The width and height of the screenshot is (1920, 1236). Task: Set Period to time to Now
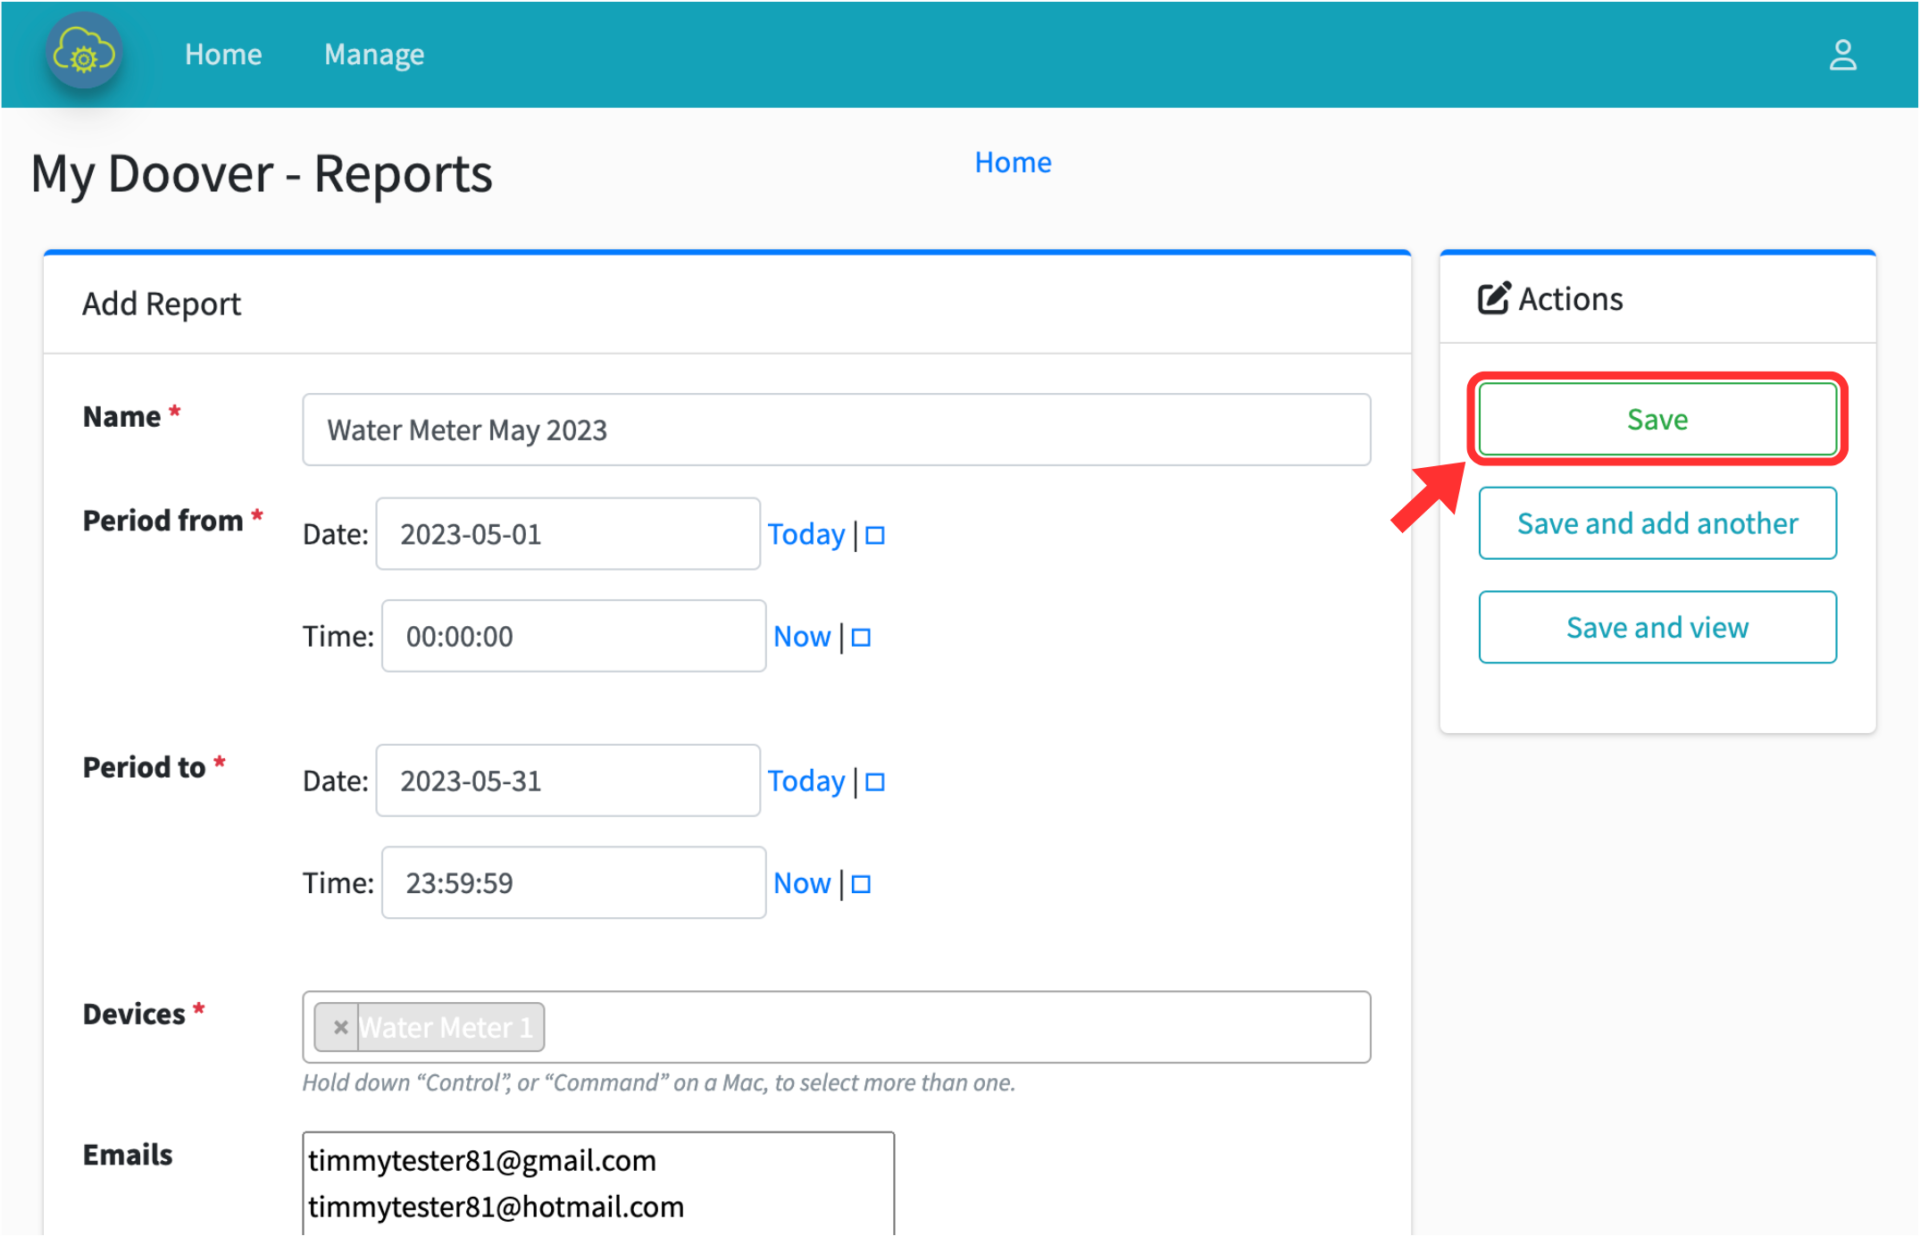pyautogui.click(x=802, y=884)
